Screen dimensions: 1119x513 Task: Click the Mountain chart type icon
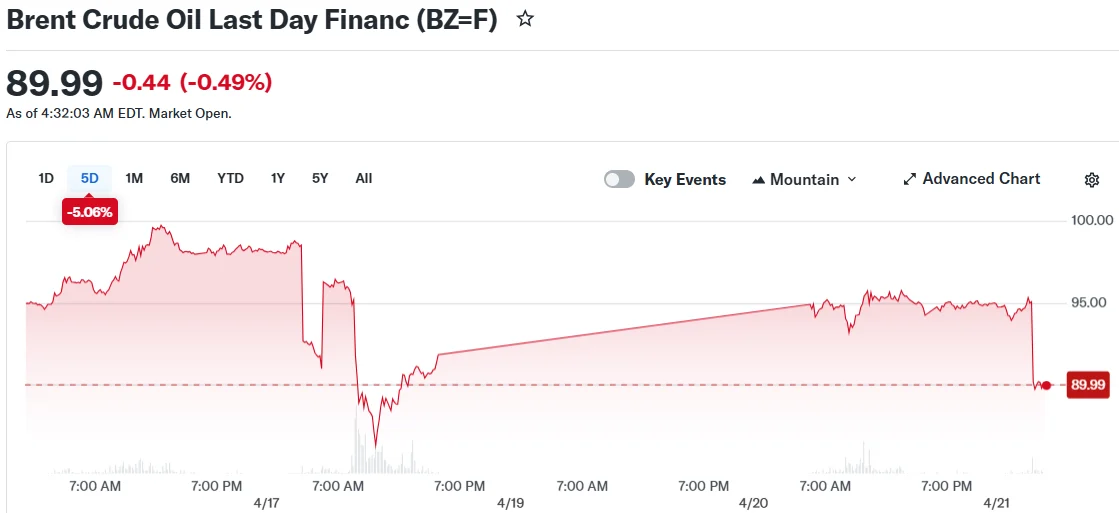click(x=759, y=180)
